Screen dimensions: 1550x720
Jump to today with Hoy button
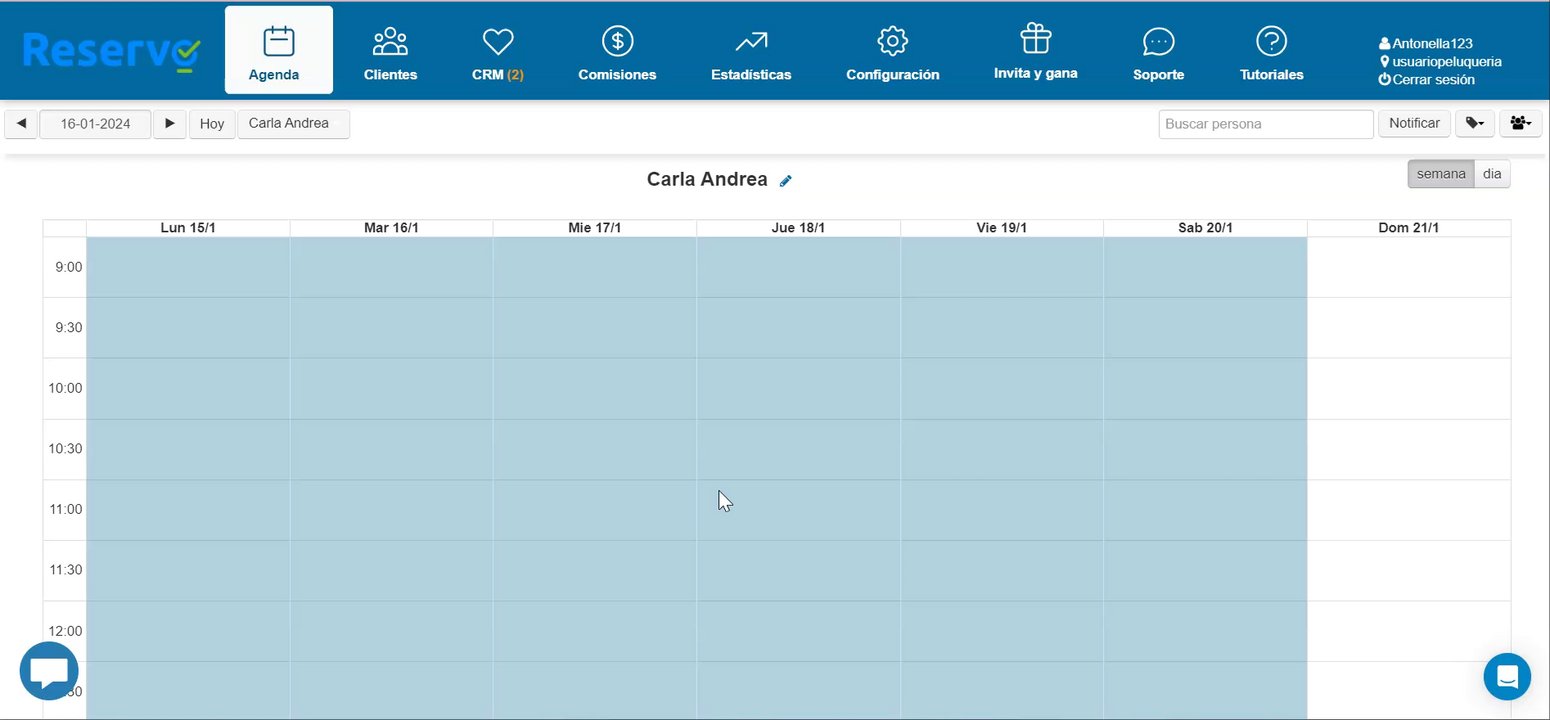(x=212, y=124)
